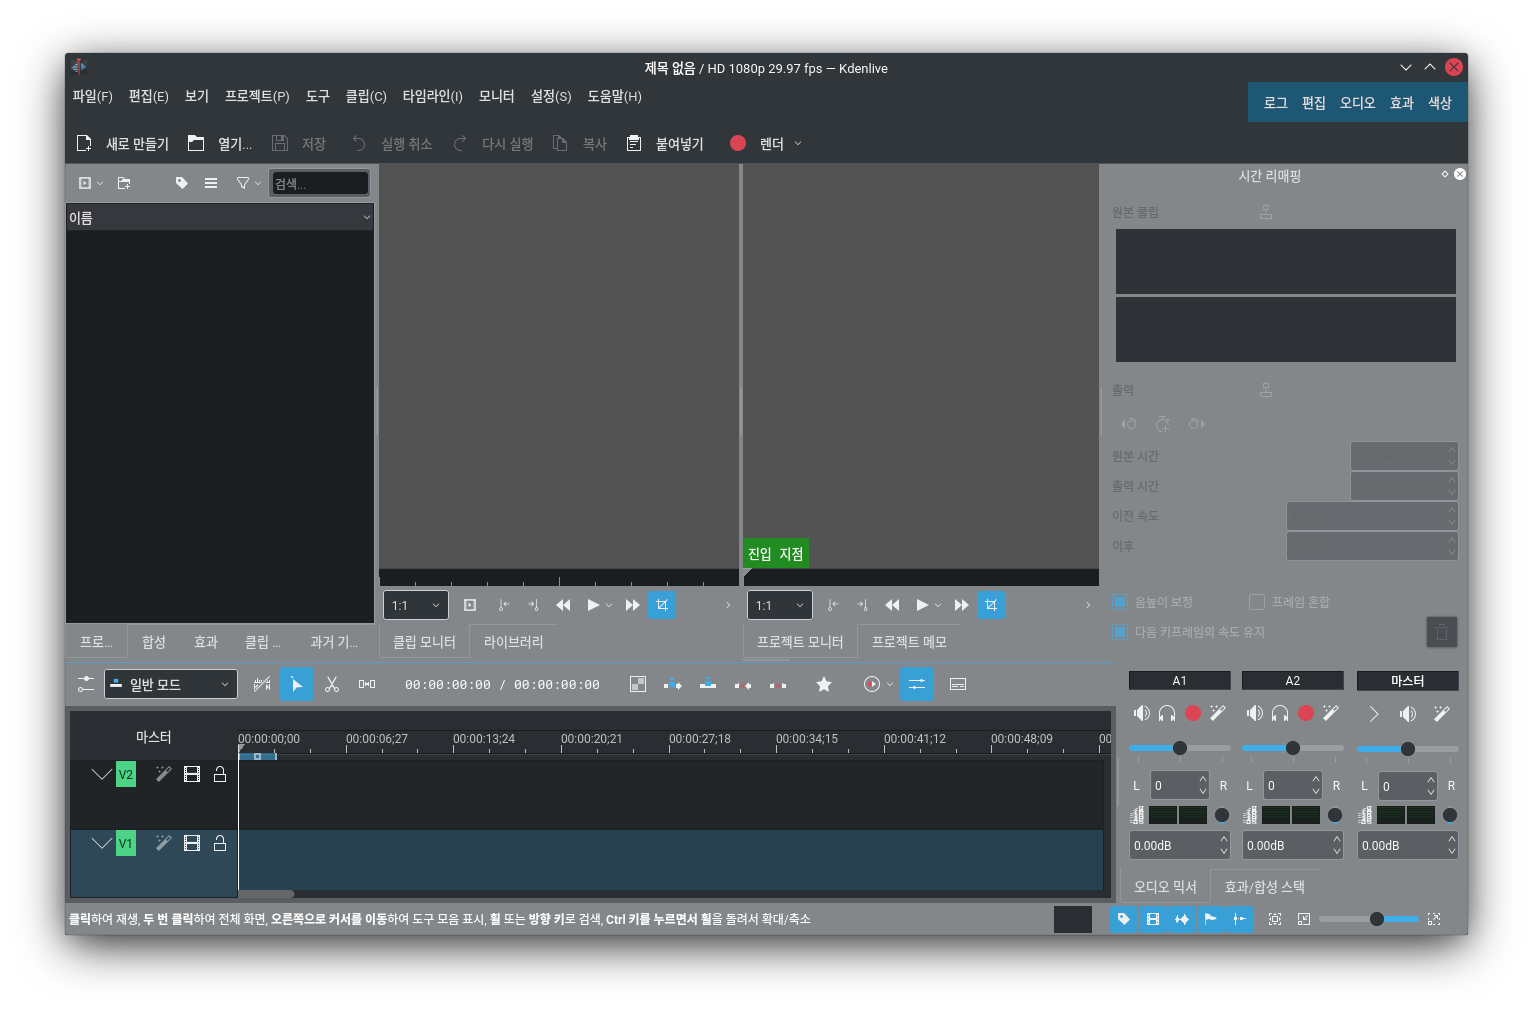Screen dimensions: 1533x1012
Task: Switch to the 라이브러리 tab
Action: 513,642
